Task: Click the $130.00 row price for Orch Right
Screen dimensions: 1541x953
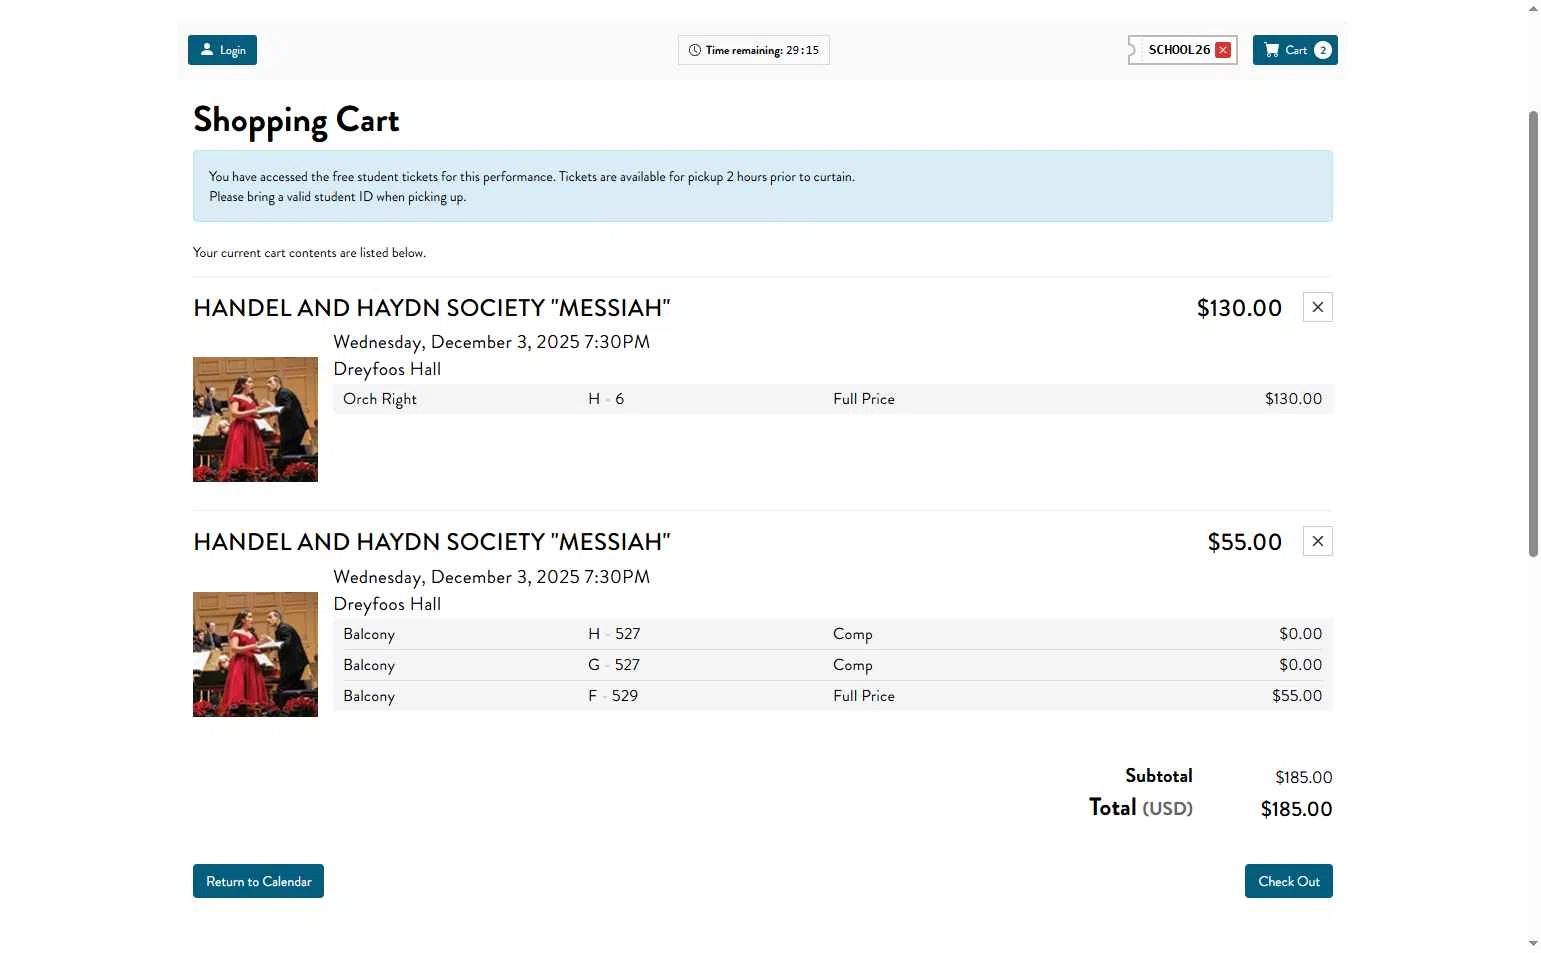Action: click(1293, 399)
